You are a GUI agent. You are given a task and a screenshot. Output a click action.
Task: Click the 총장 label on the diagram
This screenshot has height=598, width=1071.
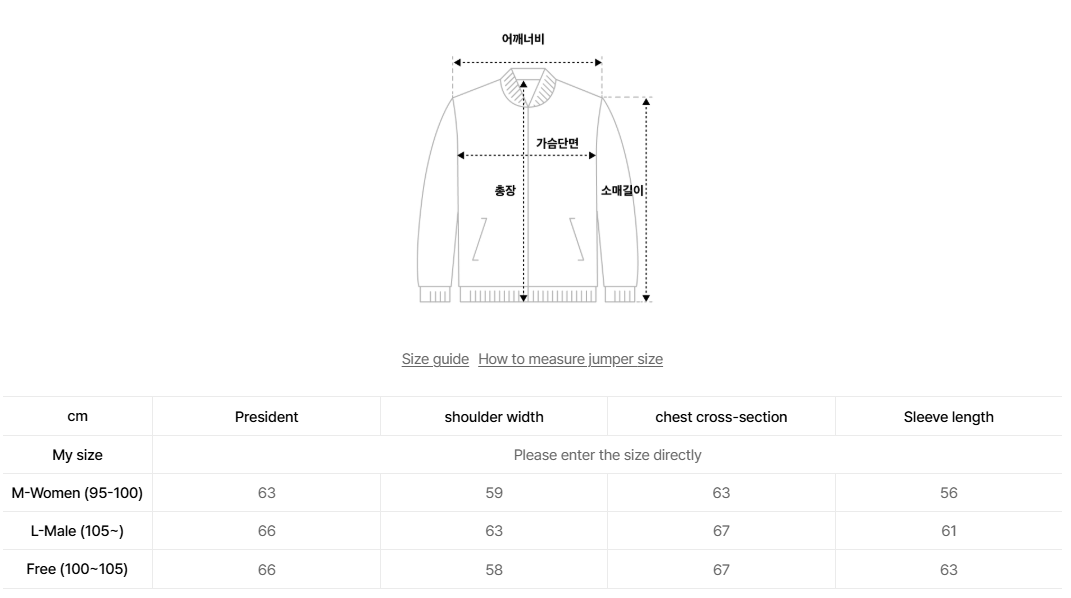pyautogui.click(x=505, y=190)
